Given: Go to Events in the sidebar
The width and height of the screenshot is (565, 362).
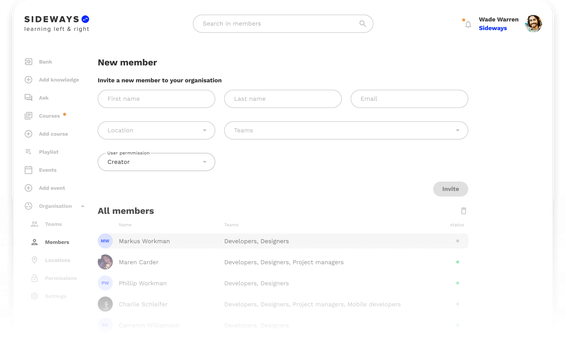Looking at the screenshot, I should pos(48,170).
